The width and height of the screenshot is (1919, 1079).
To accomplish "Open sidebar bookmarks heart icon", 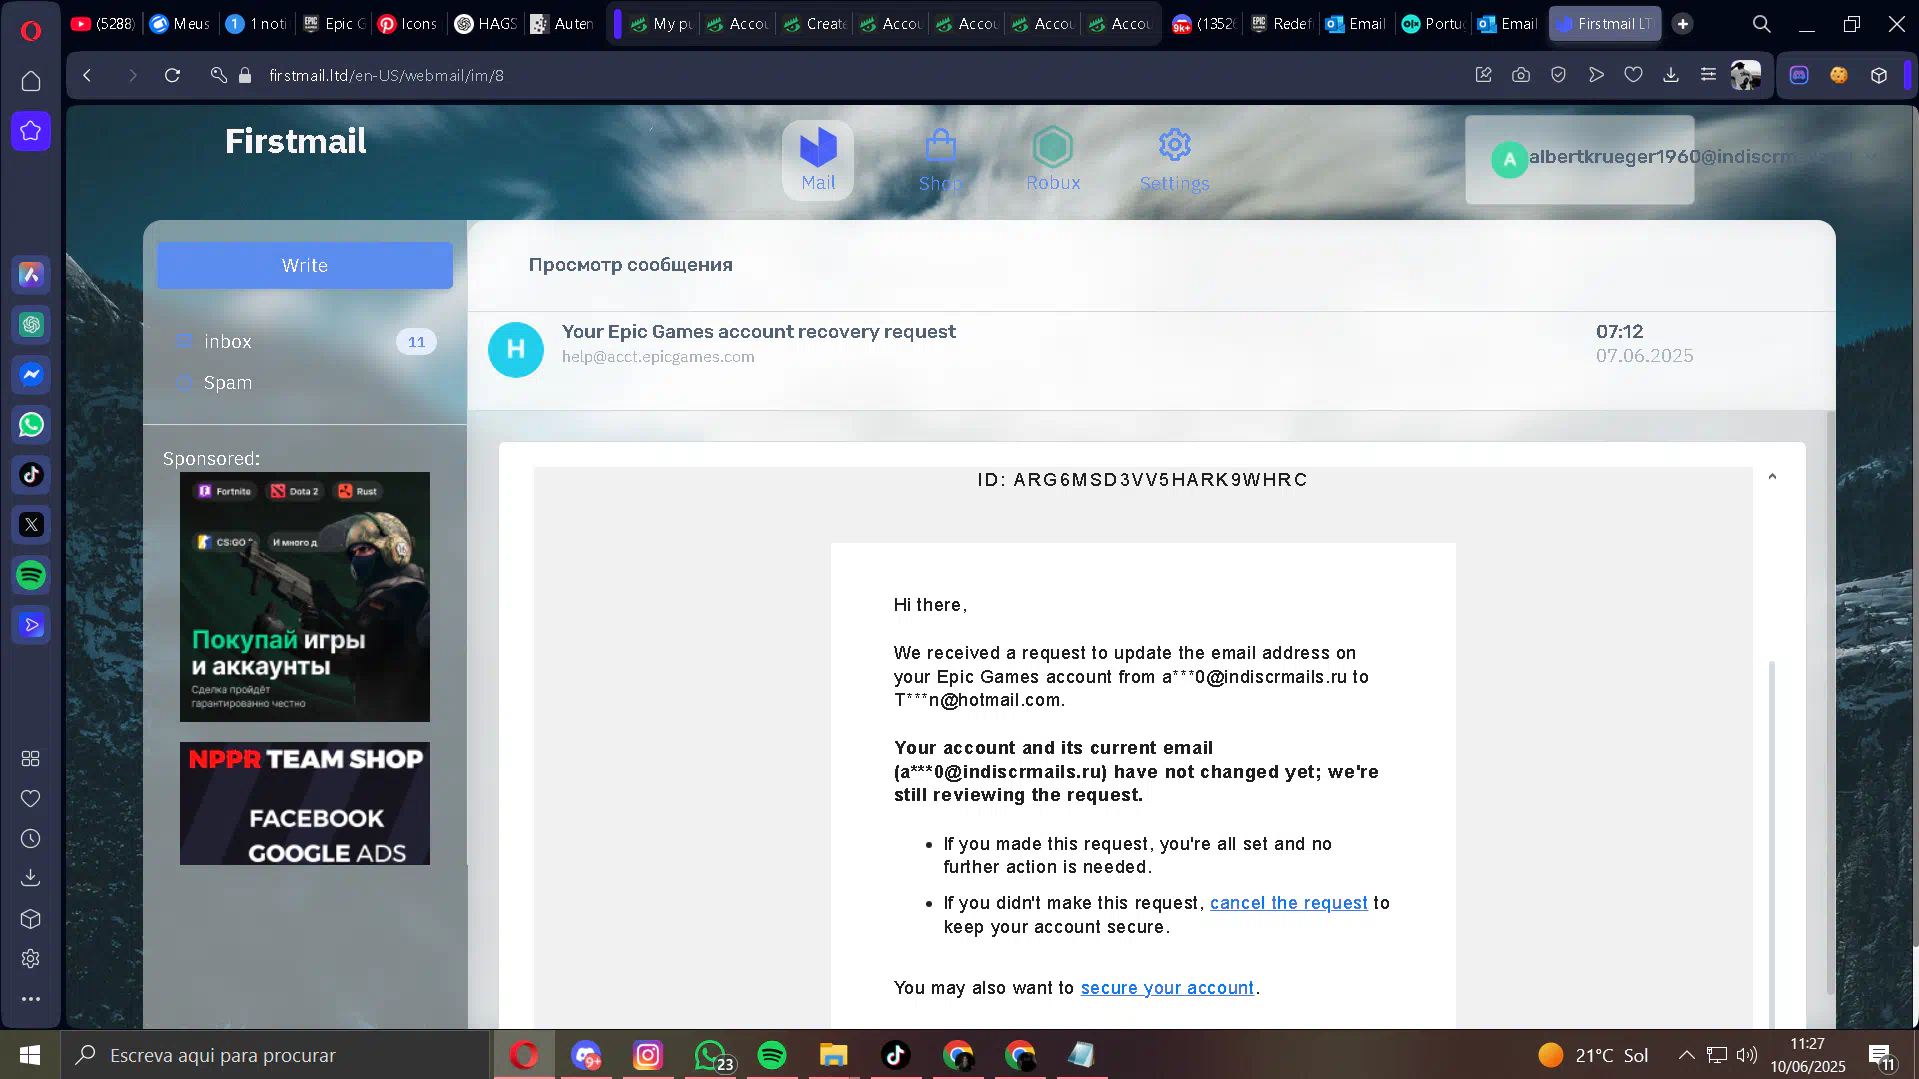I will coord(31,799).
